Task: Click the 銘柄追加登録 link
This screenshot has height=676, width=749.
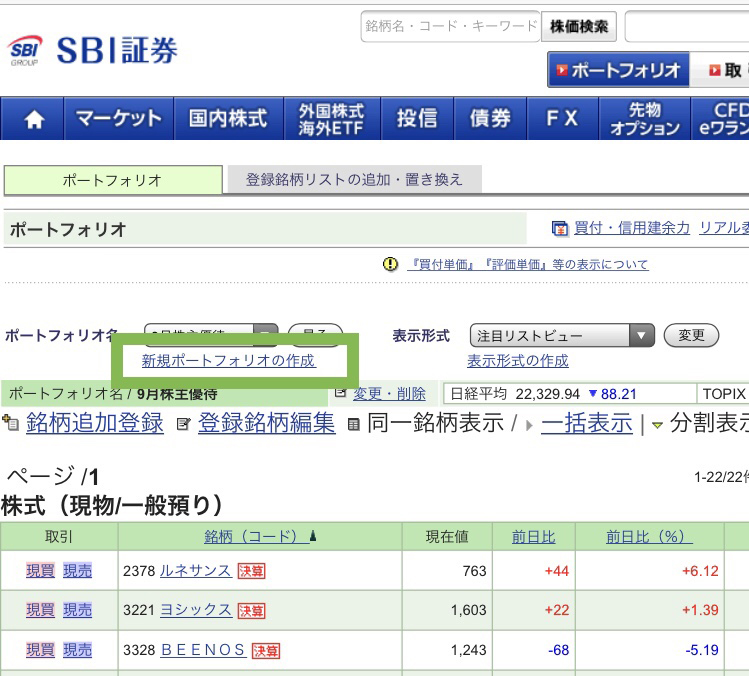Action: coord(95,423)
